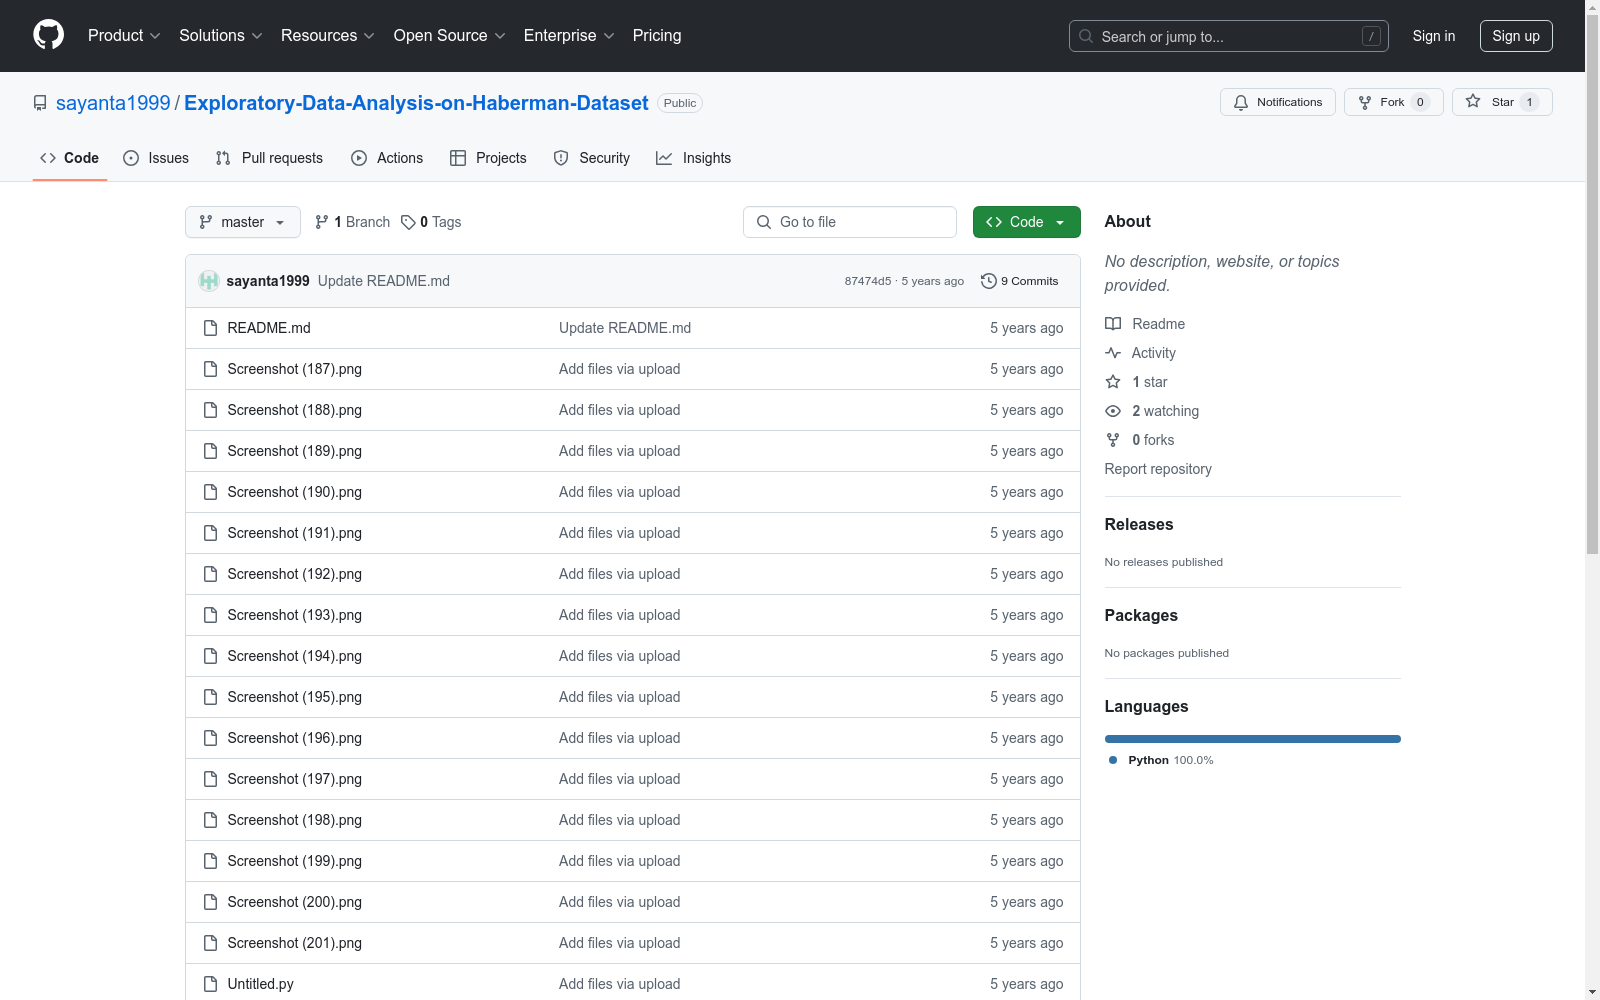Click the tag icon beside 0 Tags
Screen dimensions: 1600x1000
[408, 222]
